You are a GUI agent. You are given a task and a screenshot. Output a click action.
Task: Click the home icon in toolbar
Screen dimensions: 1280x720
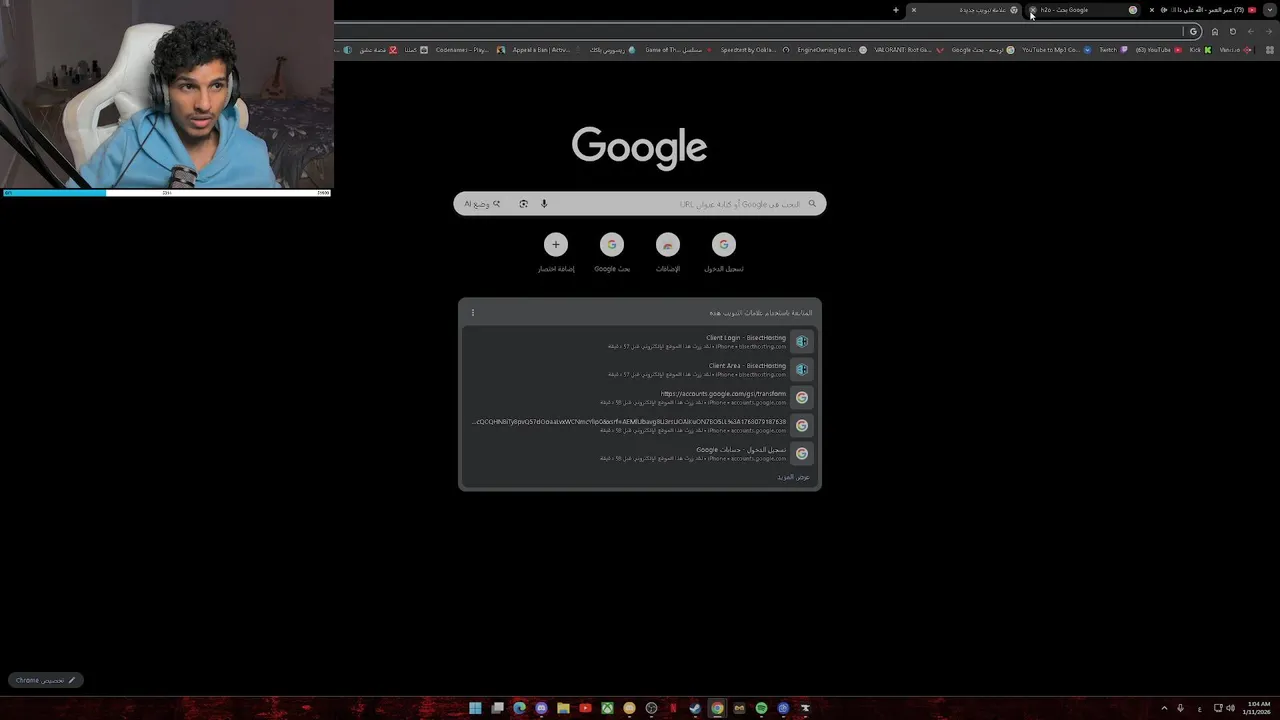pos(1215,31)
